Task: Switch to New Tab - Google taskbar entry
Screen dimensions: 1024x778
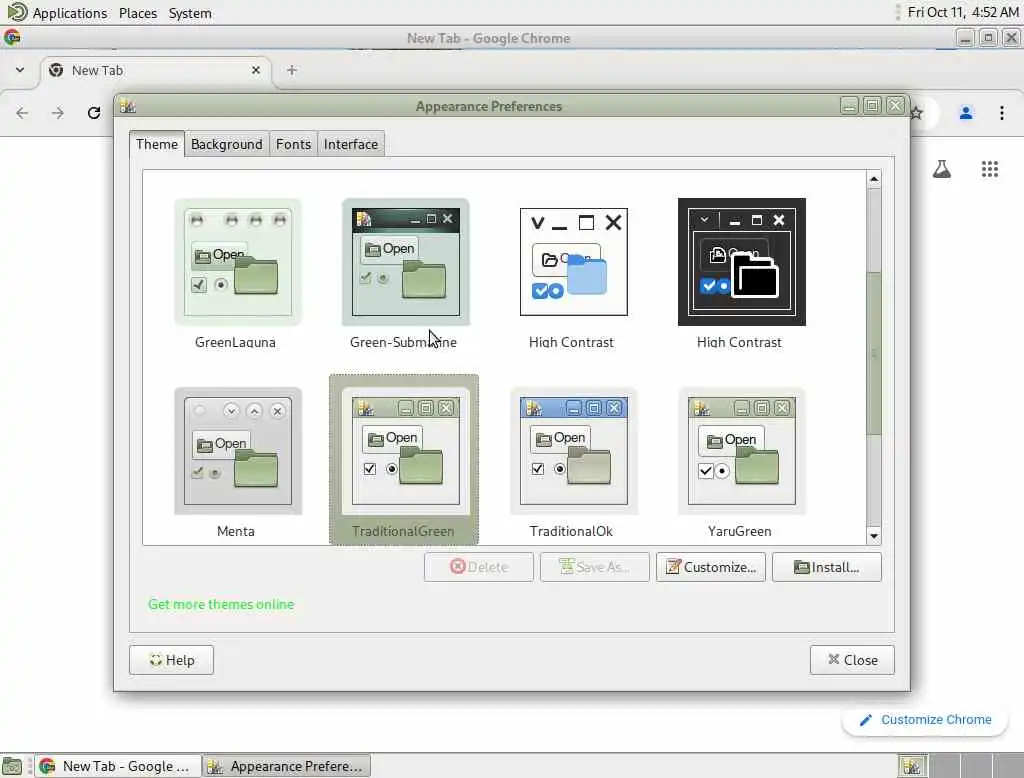Action: (x=116, y=766)
